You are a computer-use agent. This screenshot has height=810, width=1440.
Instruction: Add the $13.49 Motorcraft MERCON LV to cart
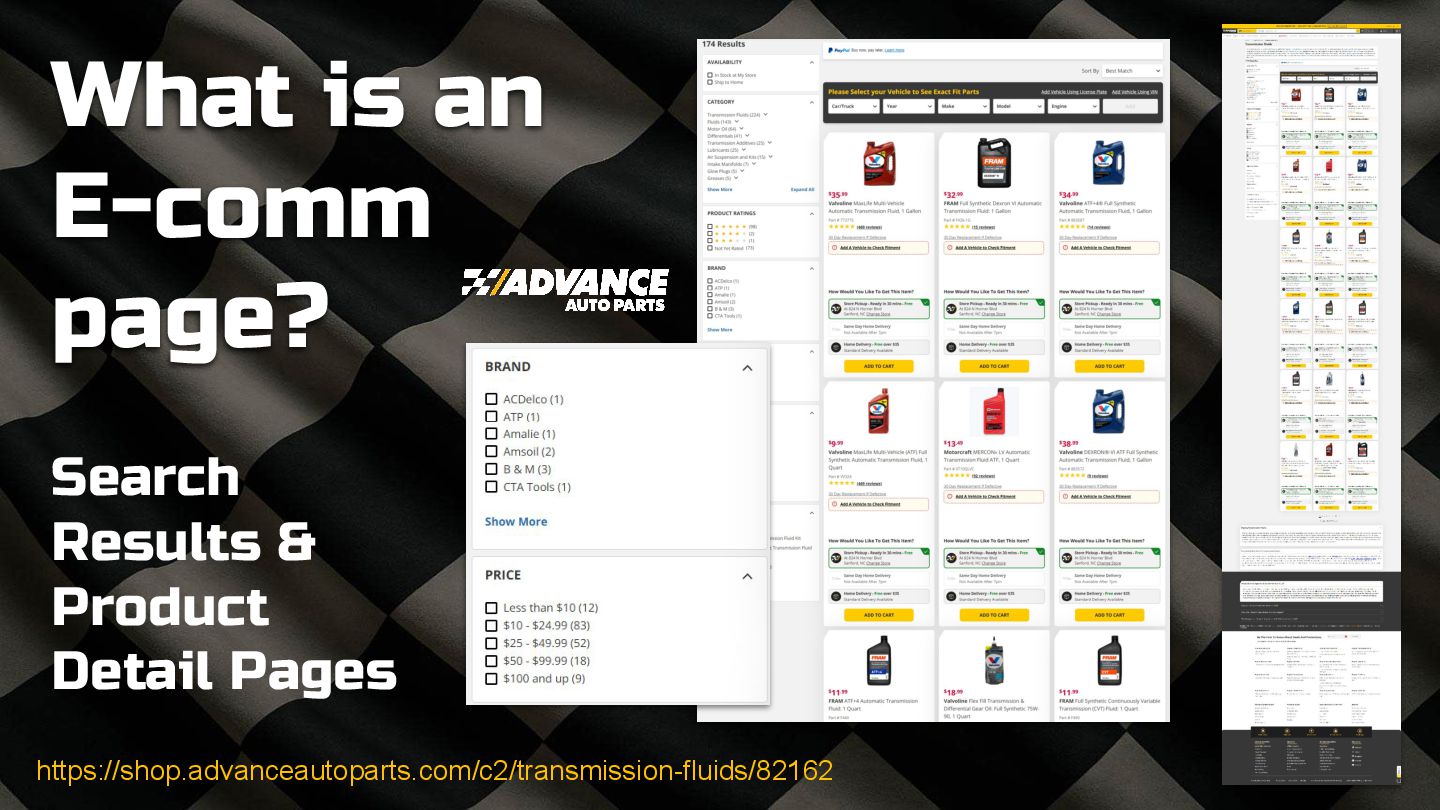994,615
